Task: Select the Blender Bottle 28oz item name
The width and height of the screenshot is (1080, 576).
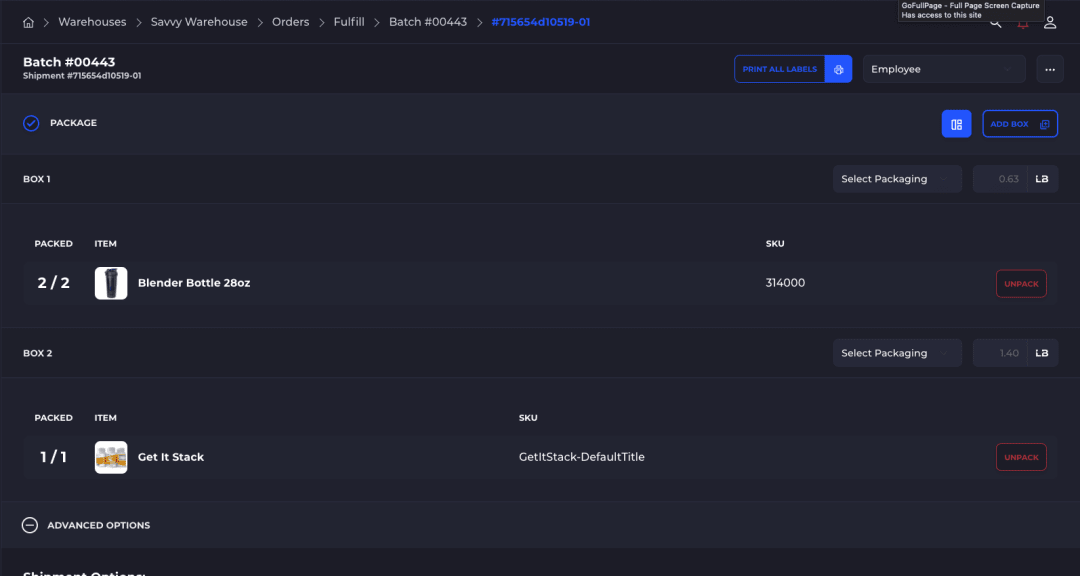Action: (194, 283)
